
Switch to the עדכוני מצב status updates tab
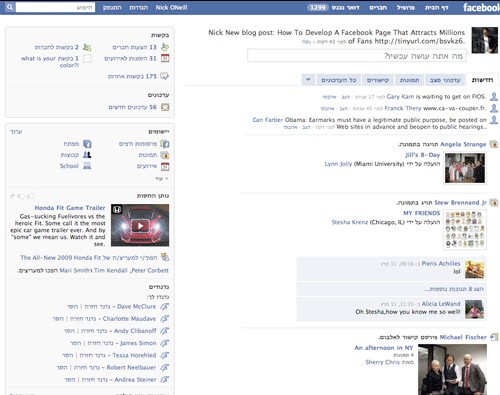coord(445,80)
